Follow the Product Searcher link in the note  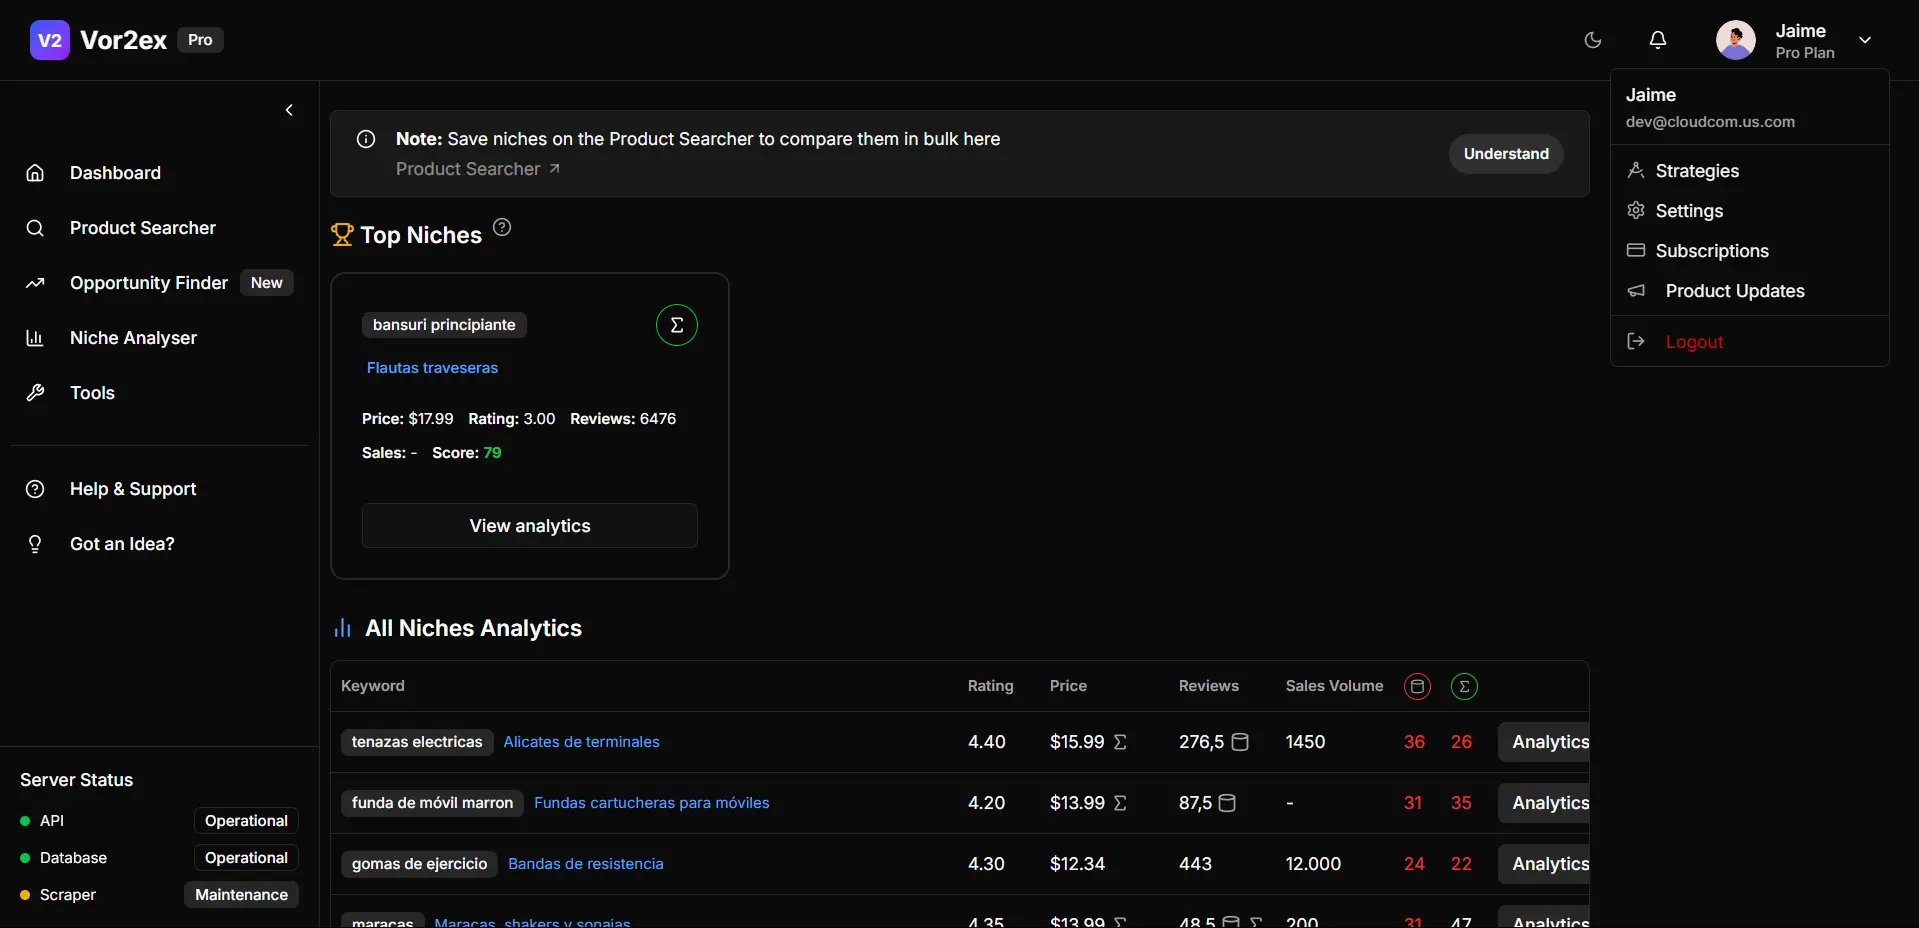[478, 169]
